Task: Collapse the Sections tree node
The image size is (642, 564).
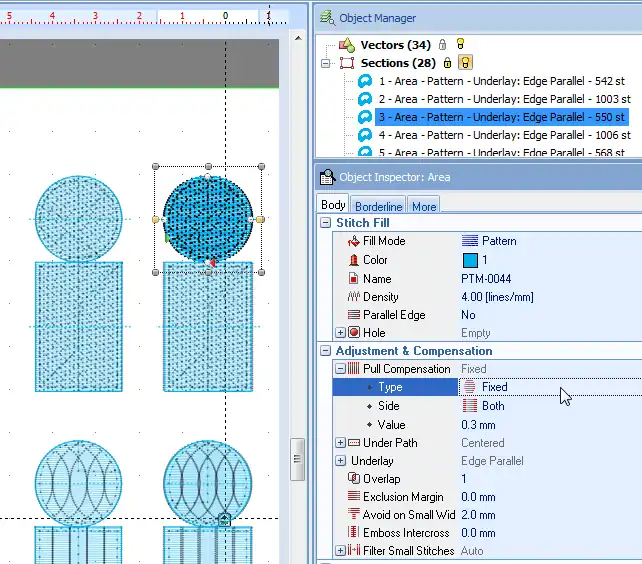Action: [325, 63]
